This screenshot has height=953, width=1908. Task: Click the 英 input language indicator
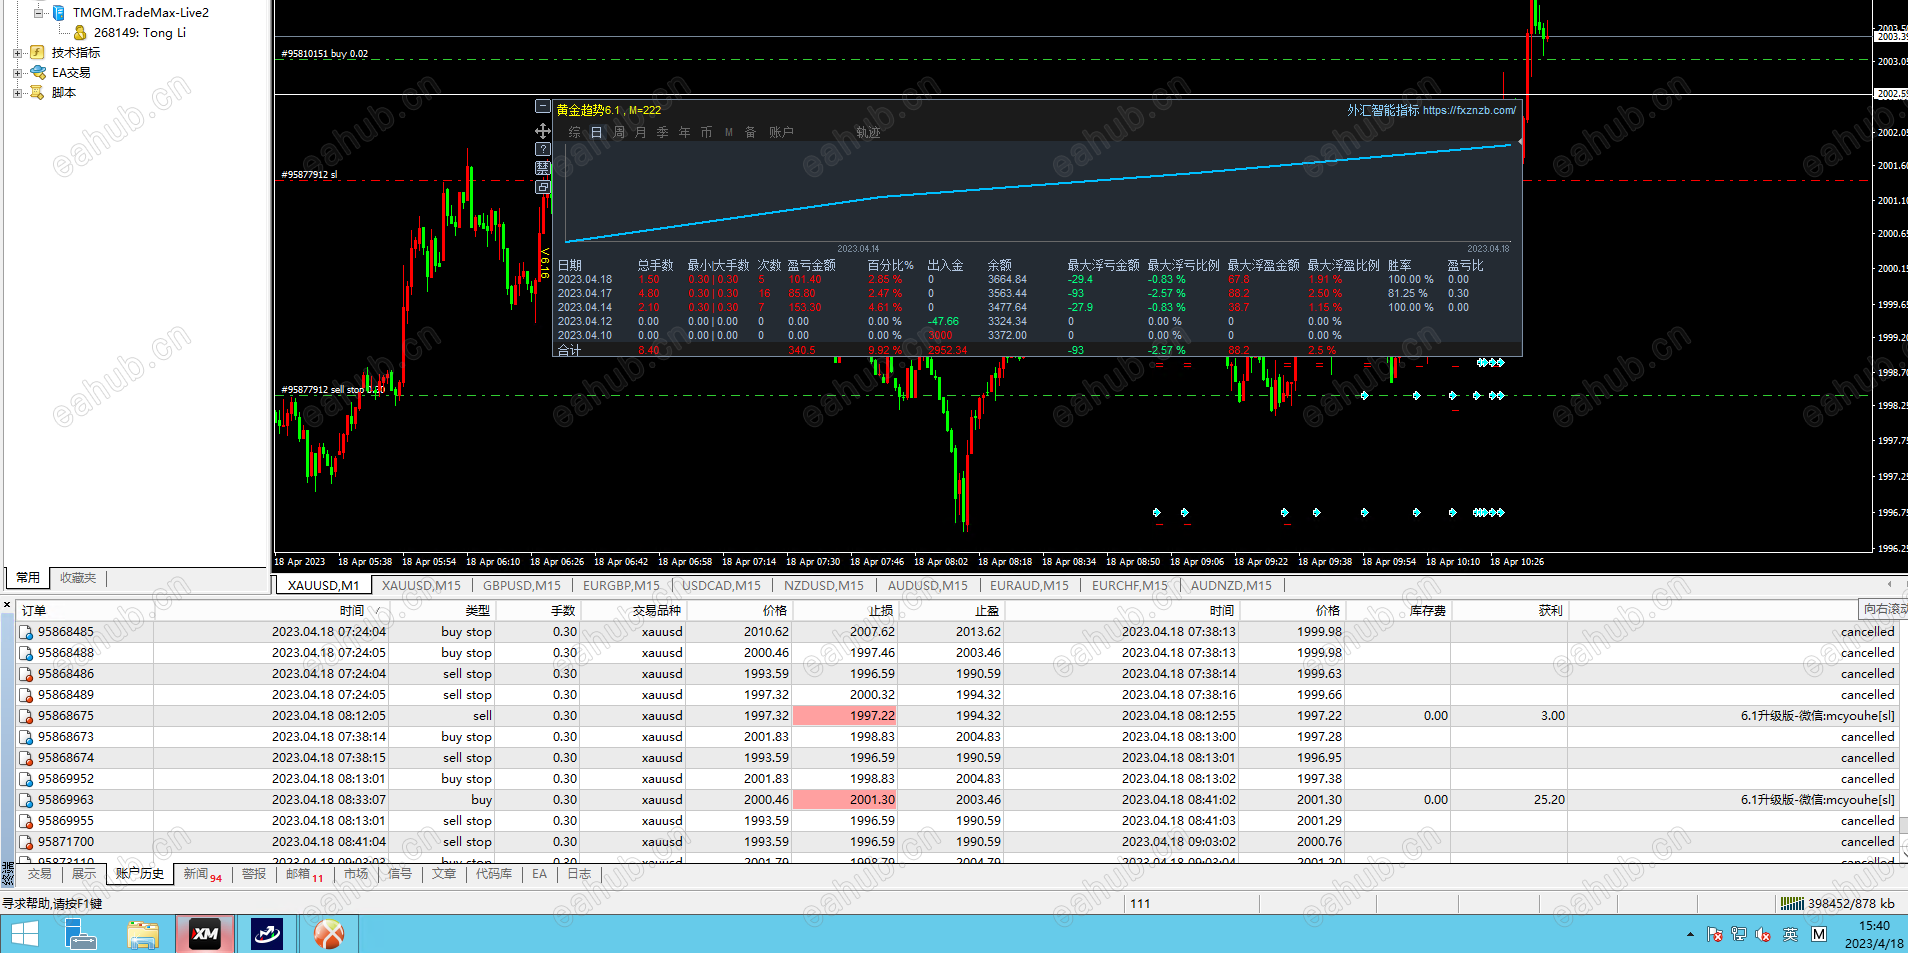[1790, 935]
